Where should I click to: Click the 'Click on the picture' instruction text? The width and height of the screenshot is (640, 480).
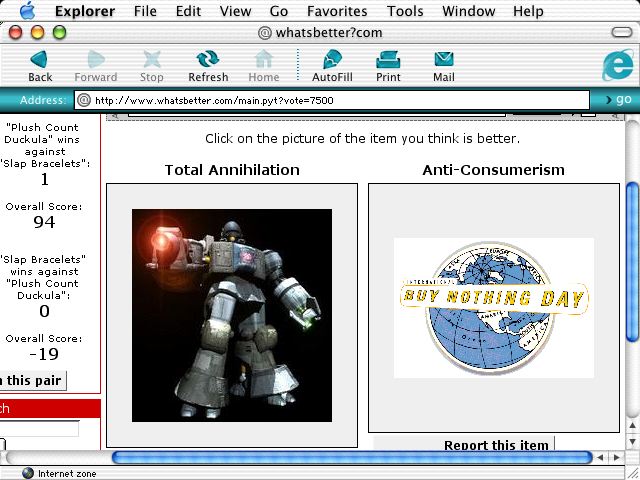(362, 139)
